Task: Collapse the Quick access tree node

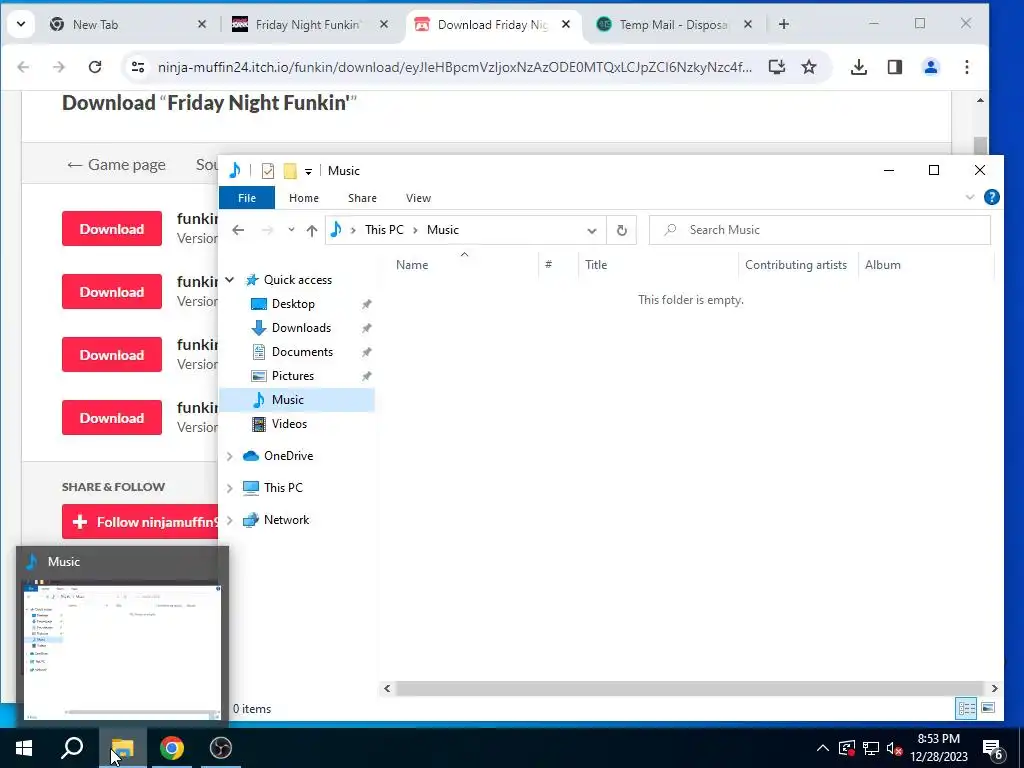Action: click(x=230, y=280)
